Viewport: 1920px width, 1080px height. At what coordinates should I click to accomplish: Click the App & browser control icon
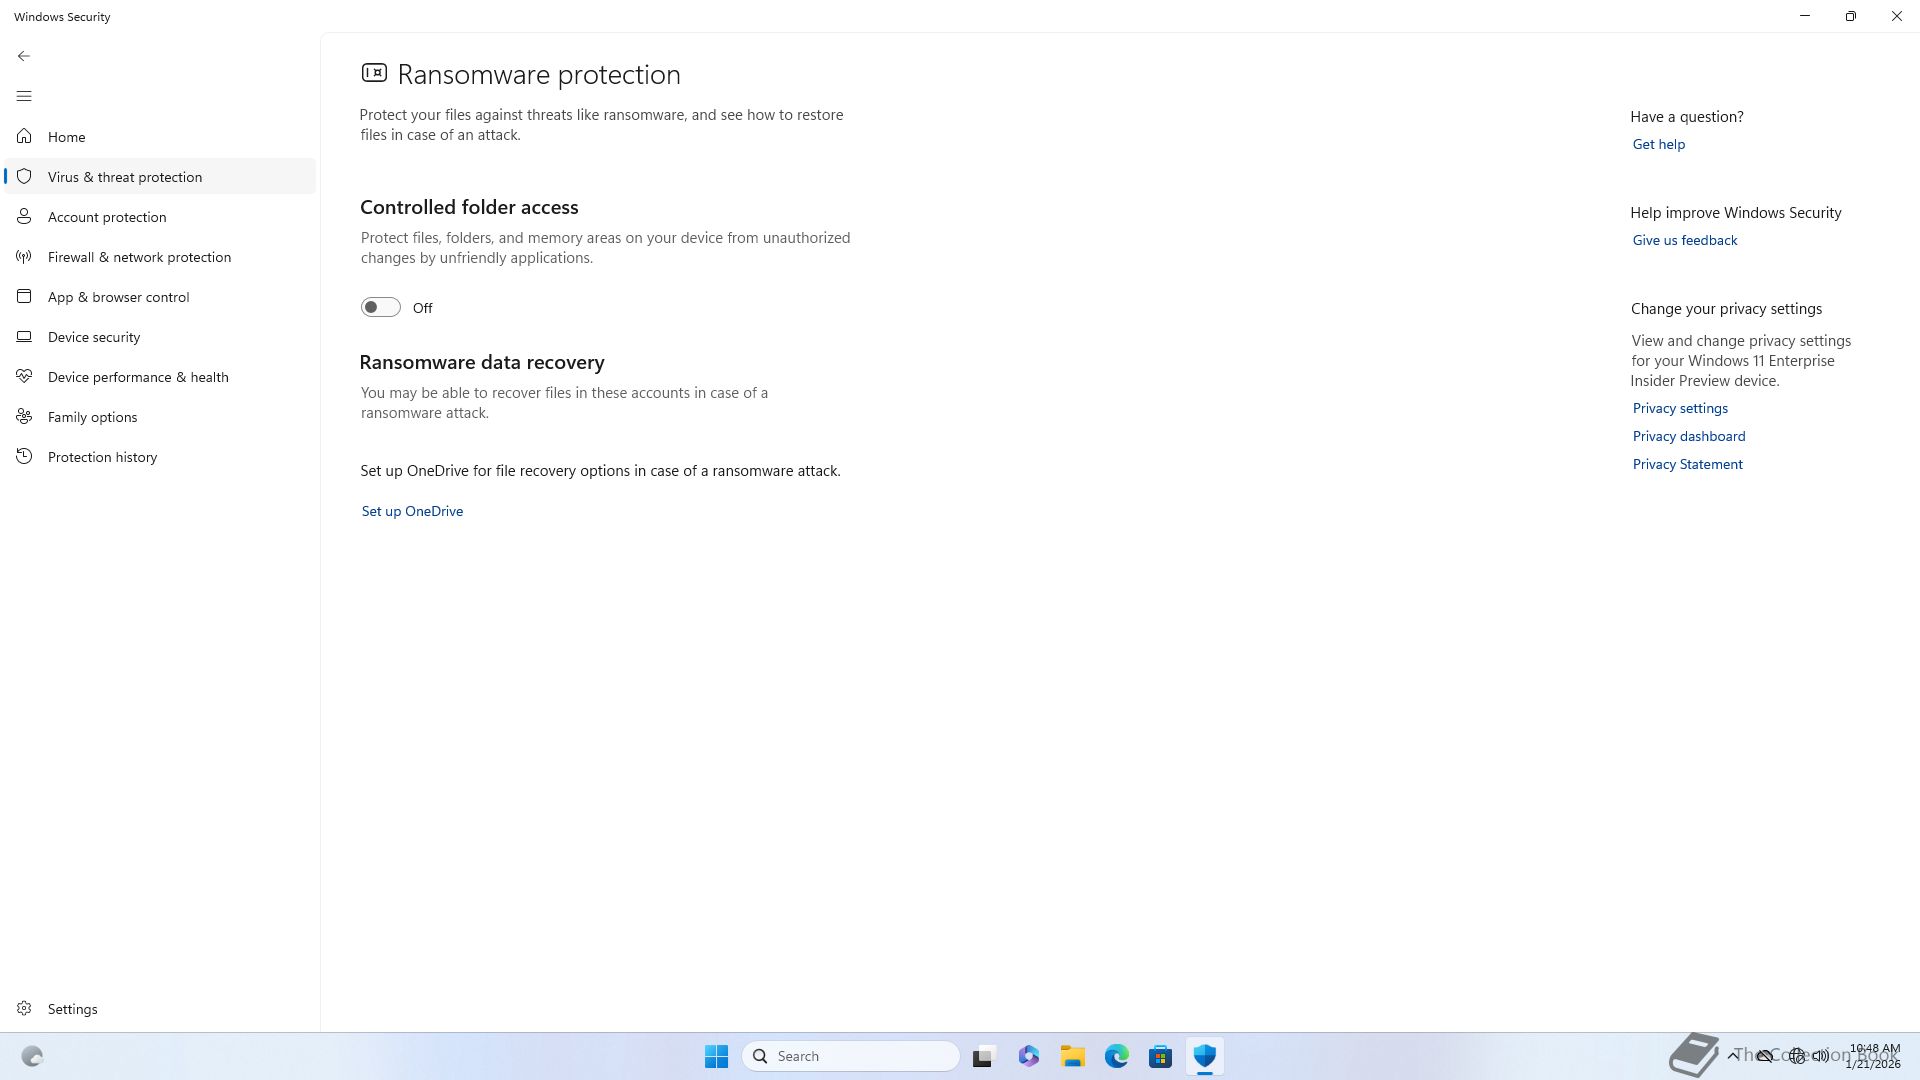point(24,296)
